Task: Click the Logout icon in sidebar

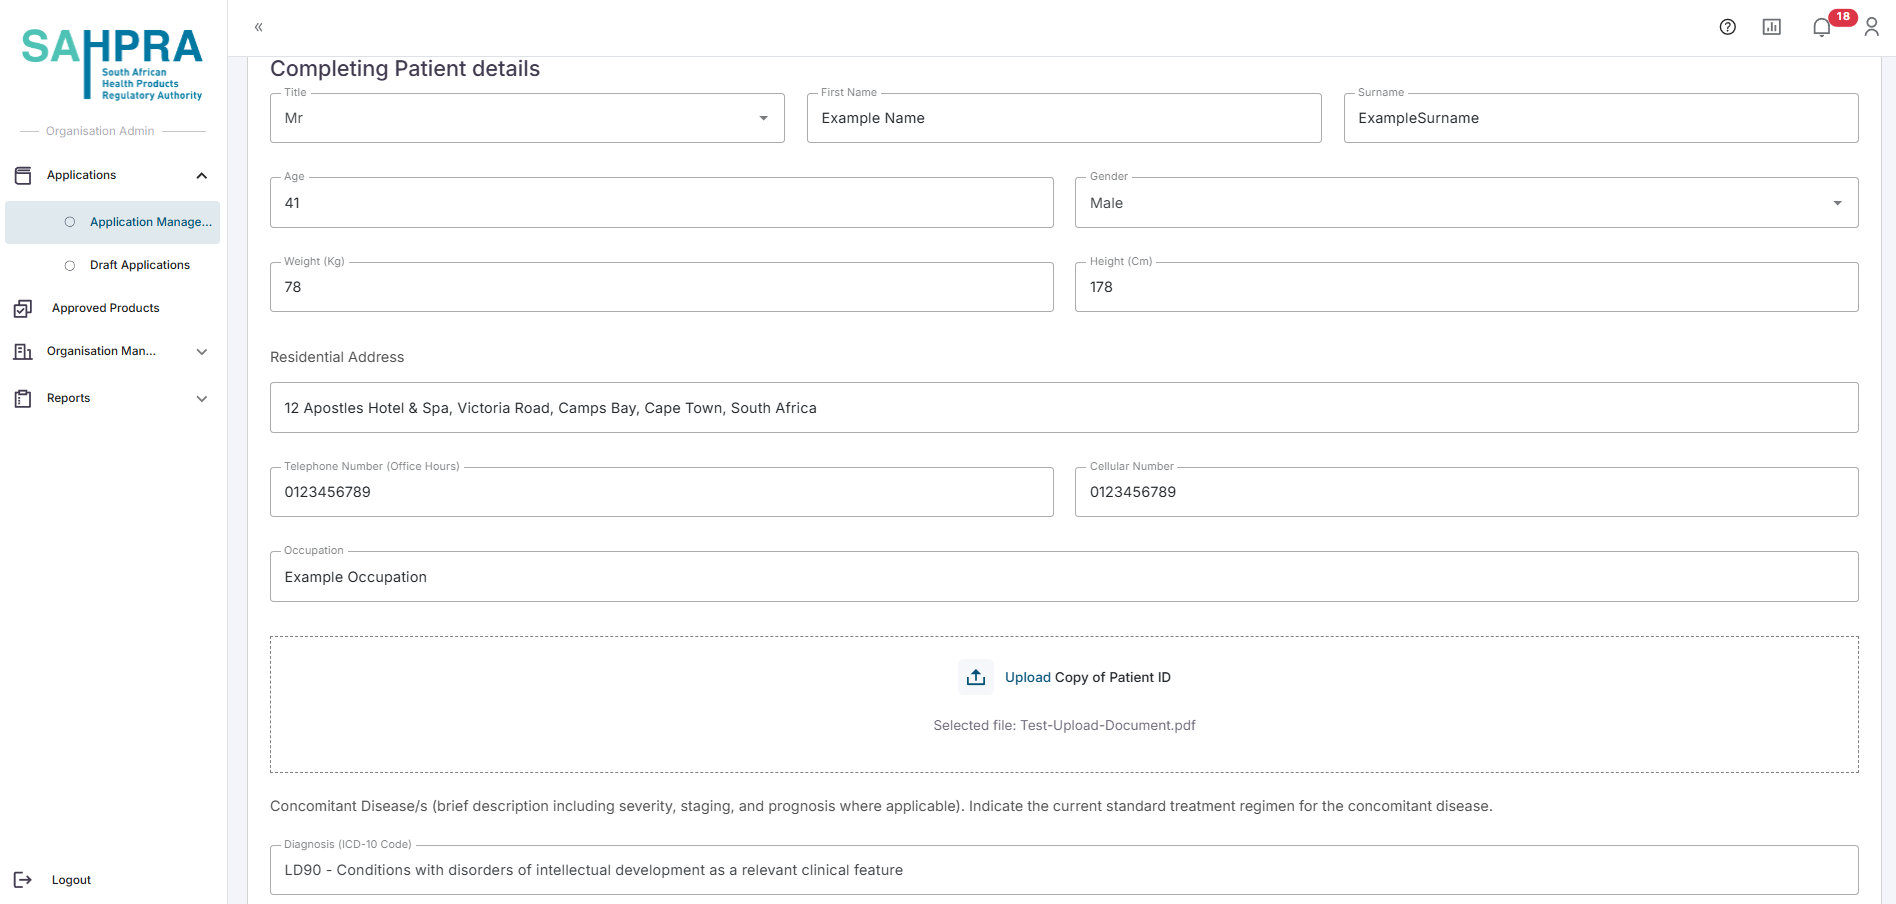Action: (23, 880)
